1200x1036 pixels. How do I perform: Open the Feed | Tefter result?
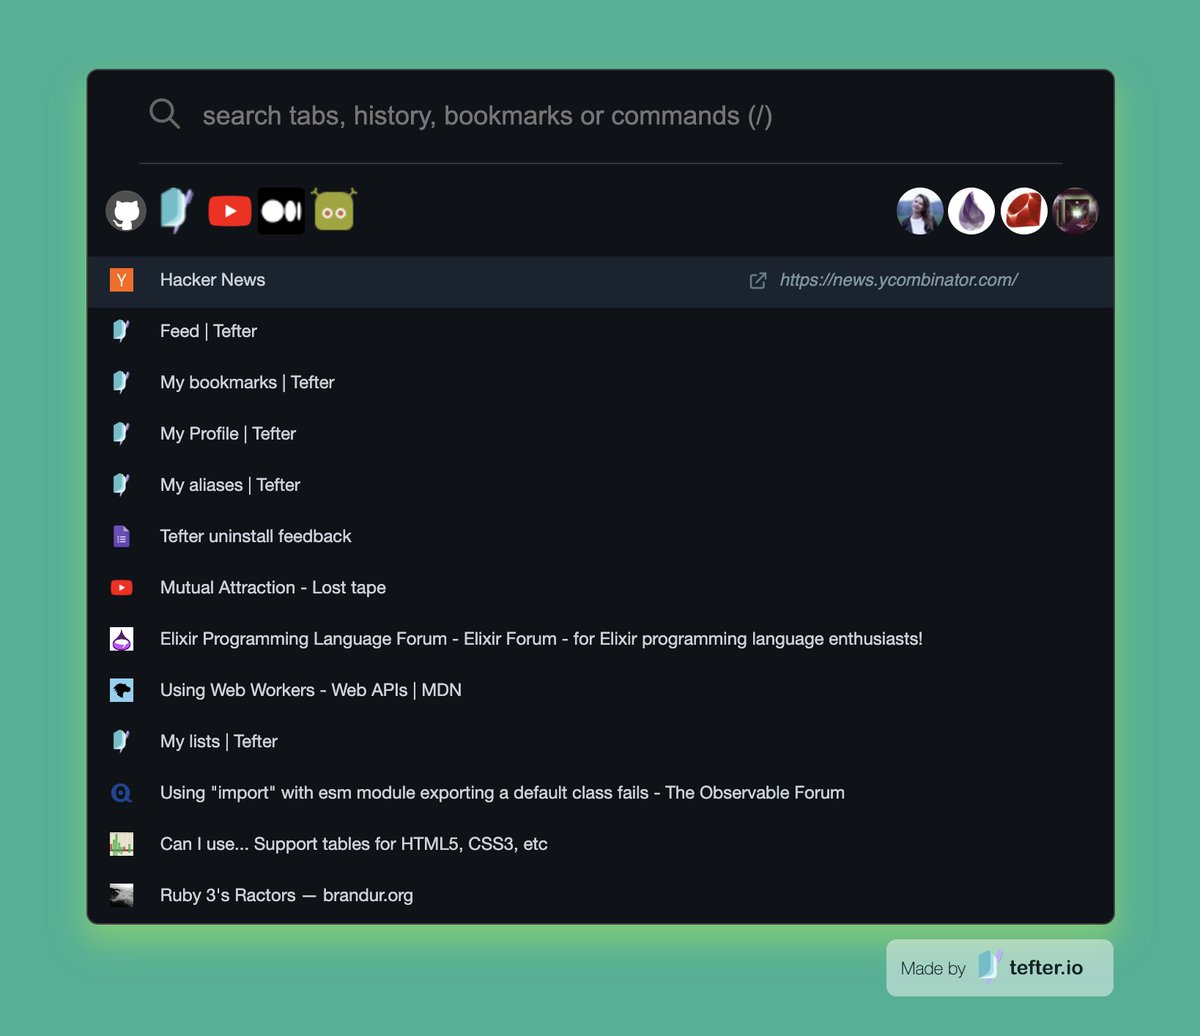point(208,331)
